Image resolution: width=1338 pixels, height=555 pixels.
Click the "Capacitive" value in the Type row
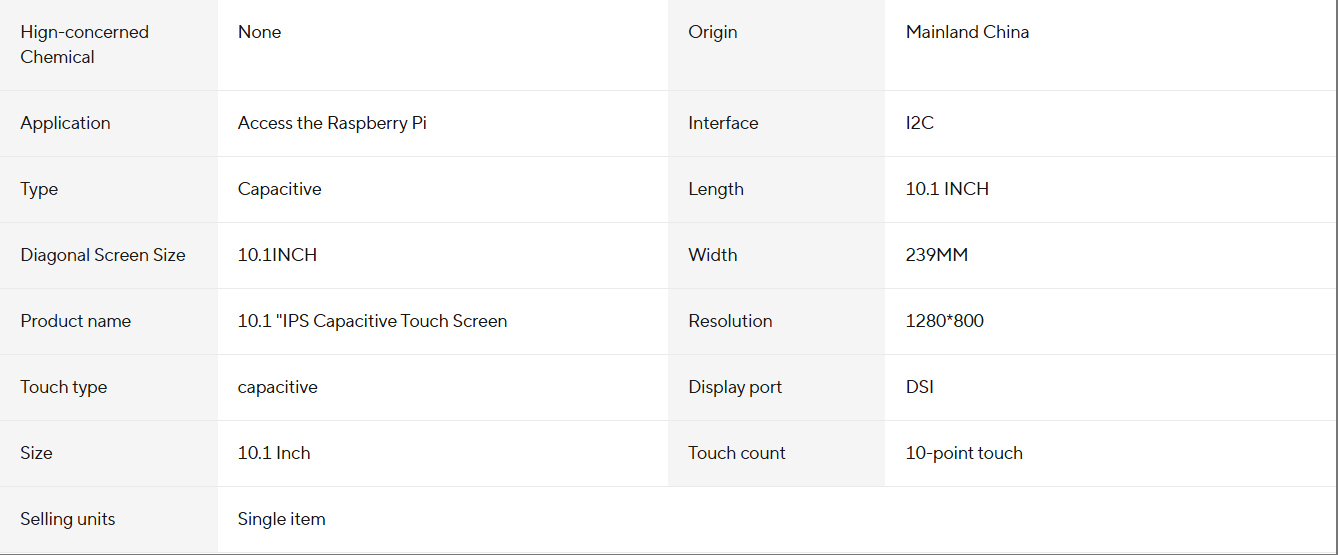279,189
